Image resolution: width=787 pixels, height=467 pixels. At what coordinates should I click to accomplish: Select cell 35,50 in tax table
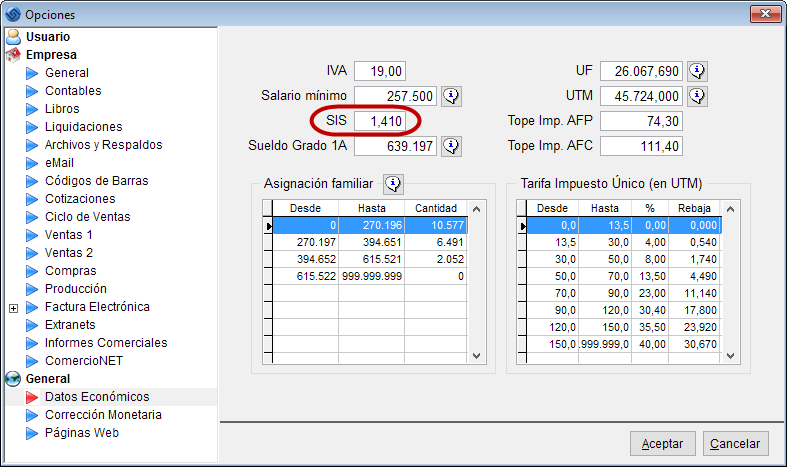click(650, 327)
